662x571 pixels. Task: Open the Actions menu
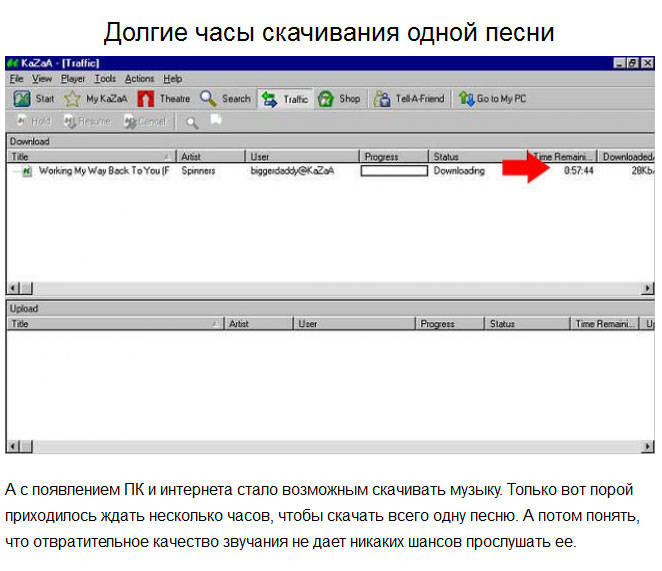(x=140, y=78)
